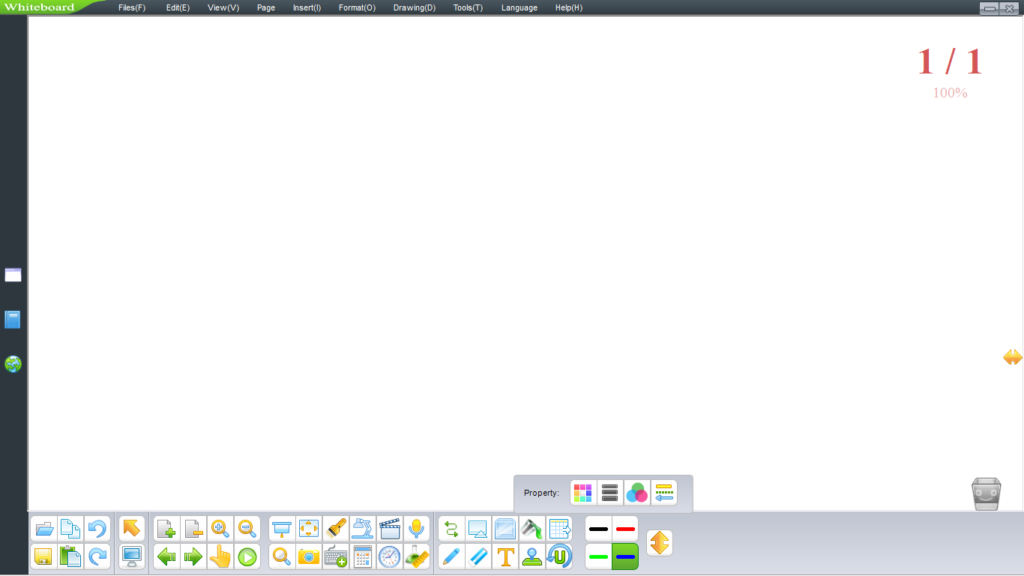Click the desk lamp icon

click(x=362, y=528)
